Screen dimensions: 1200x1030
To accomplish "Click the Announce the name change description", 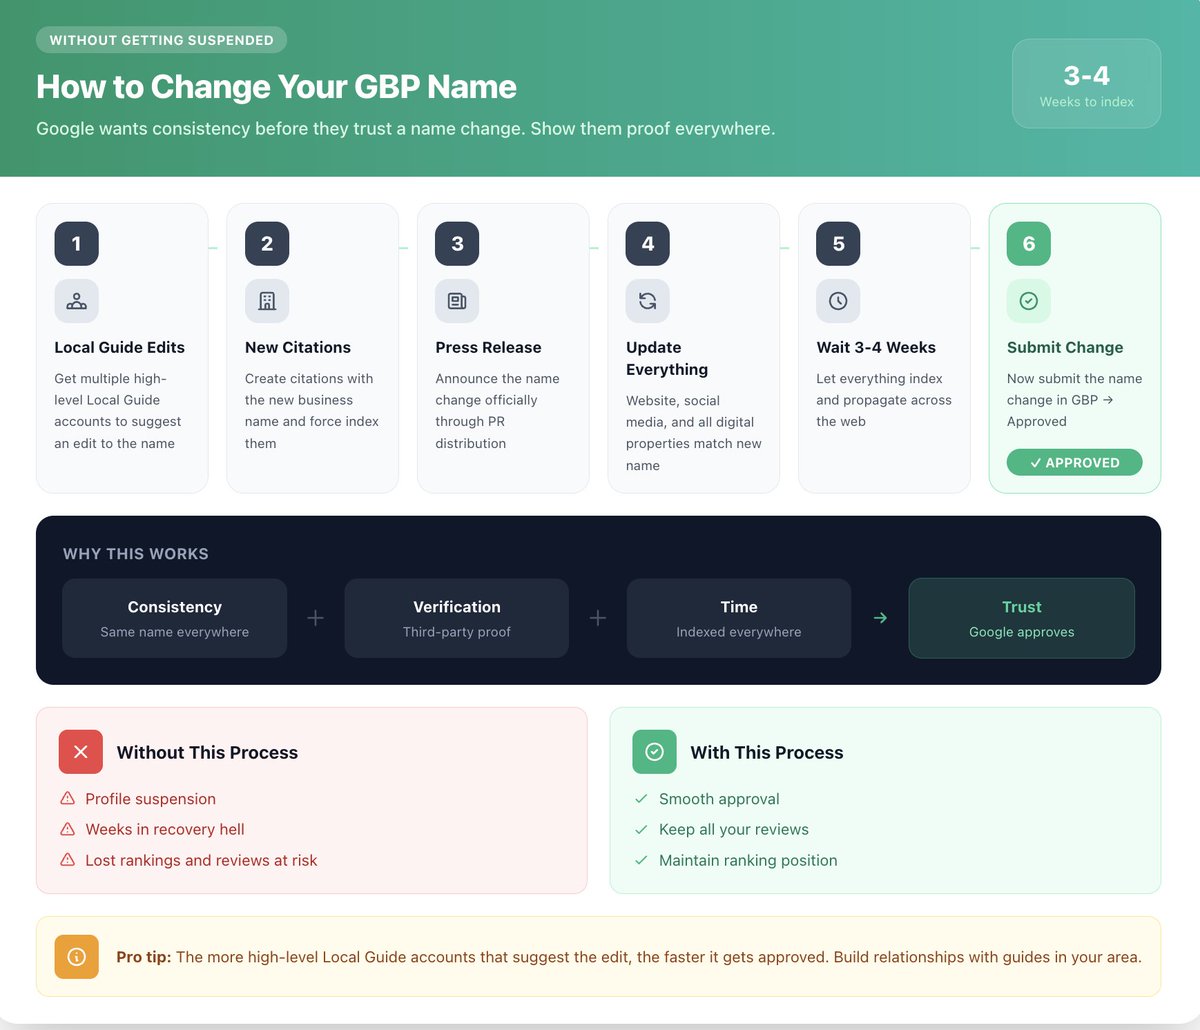I will tap(497, 411).
